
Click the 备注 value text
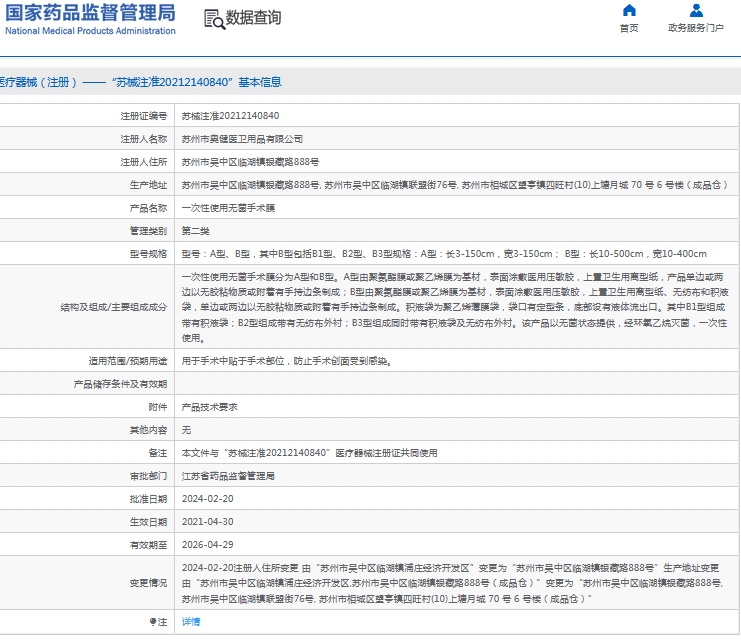[x=310, y=453]
